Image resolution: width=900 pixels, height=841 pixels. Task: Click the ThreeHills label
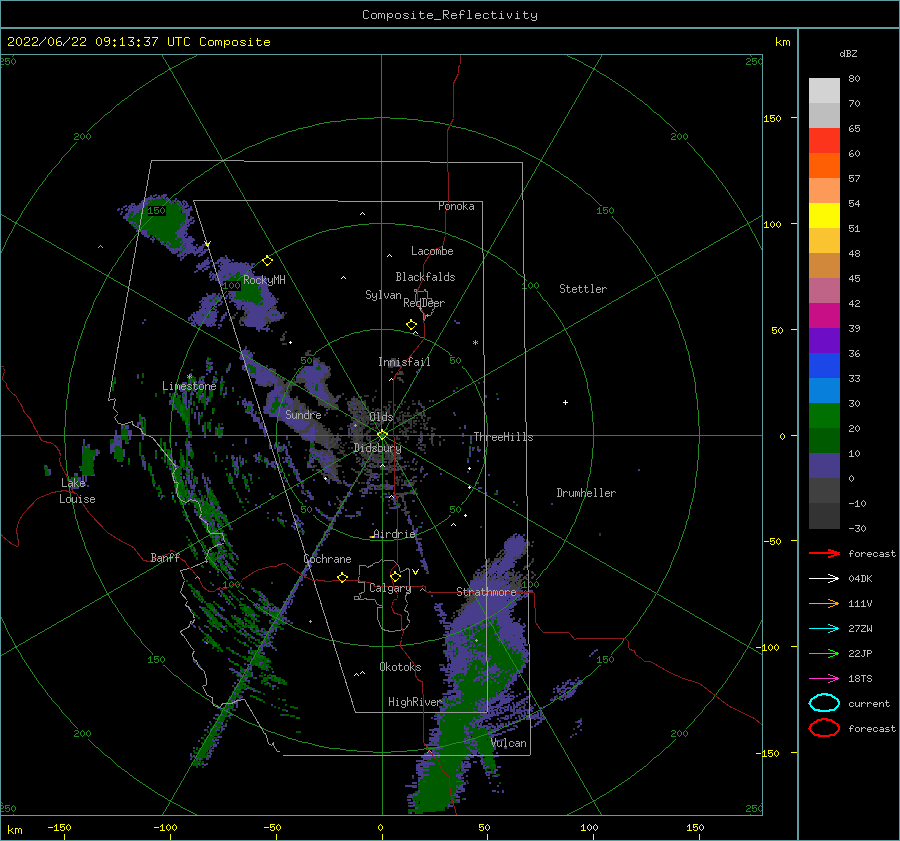pos(503,437)
